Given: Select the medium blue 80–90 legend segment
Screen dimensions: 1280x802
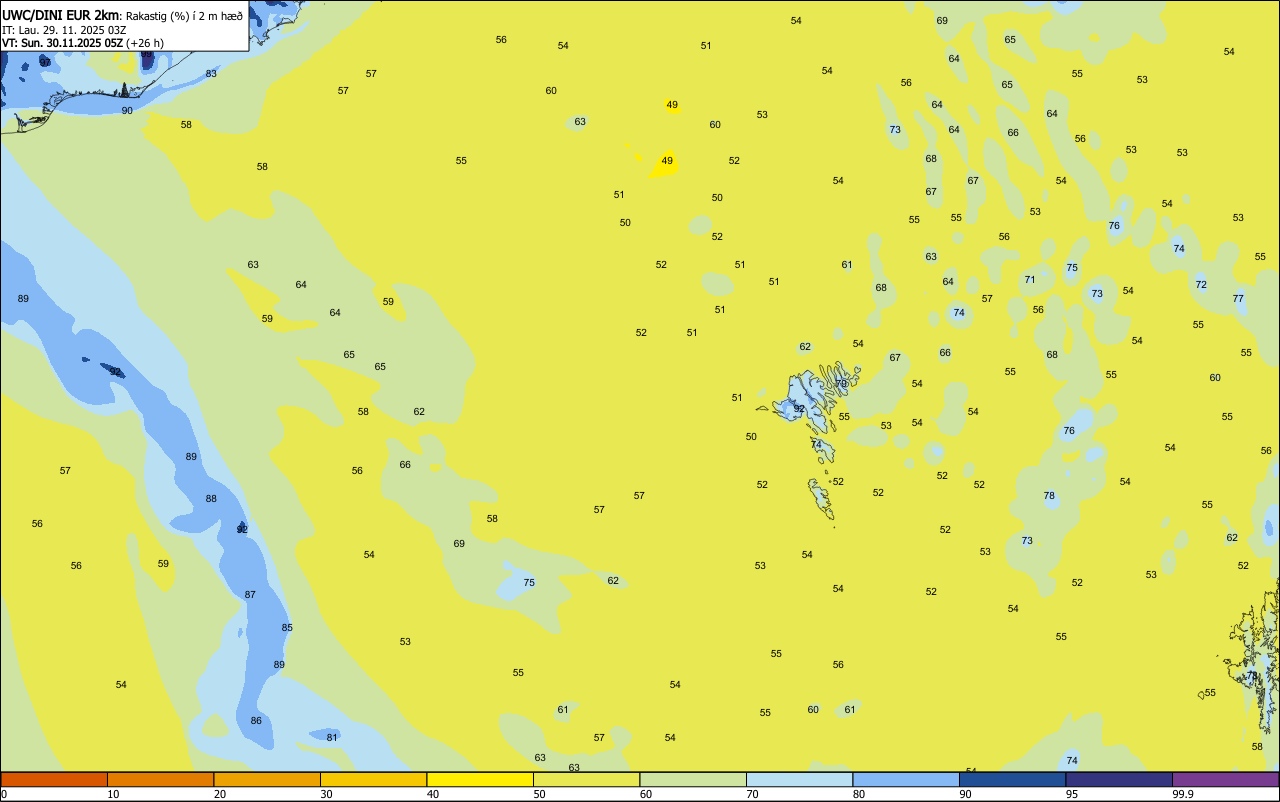Looking at the screenshot, I should tap(906, 779).
